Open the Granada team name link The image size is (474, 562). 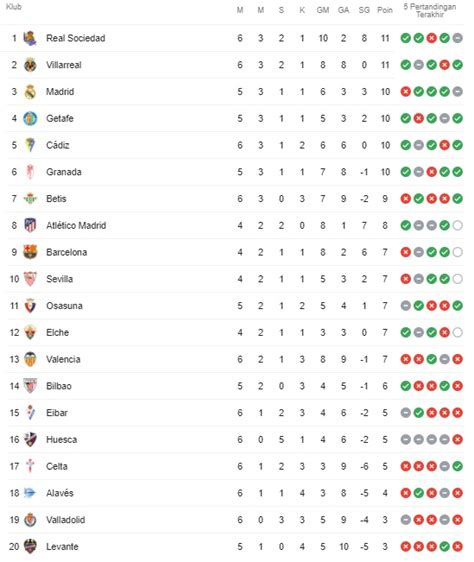coord(64,172)
